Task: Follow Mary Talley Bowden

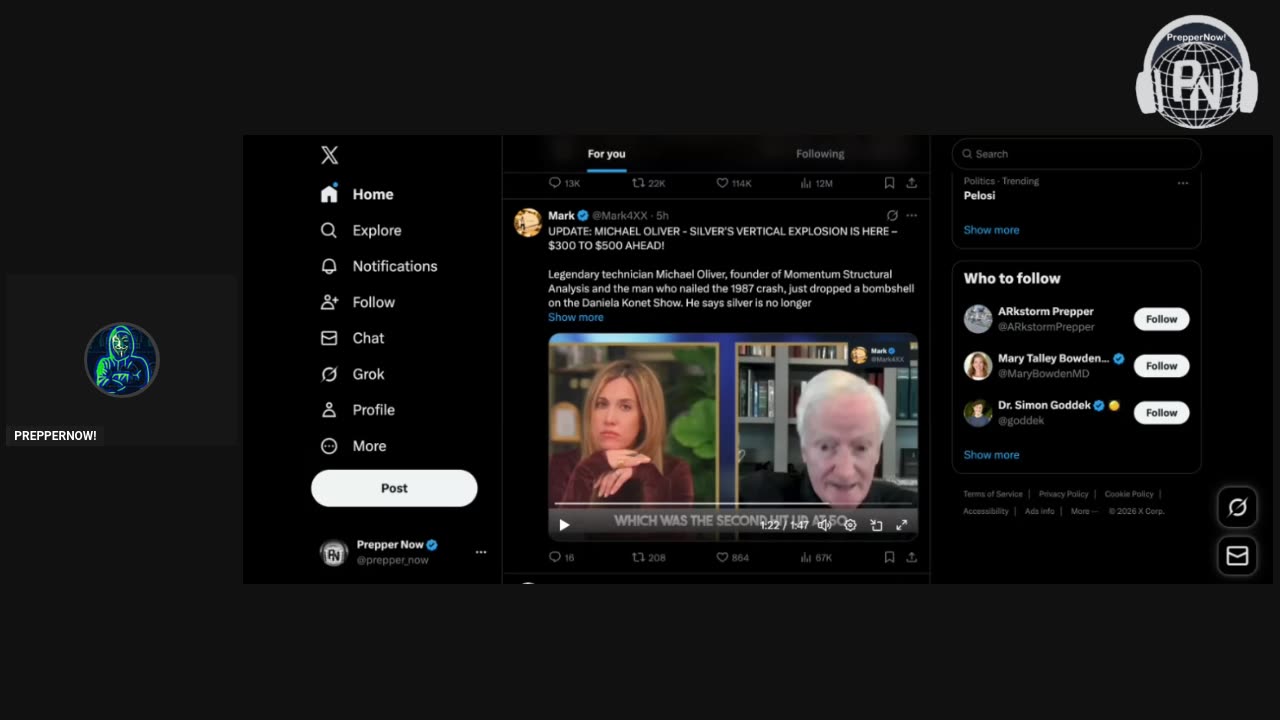Action: pos(1161,366)
